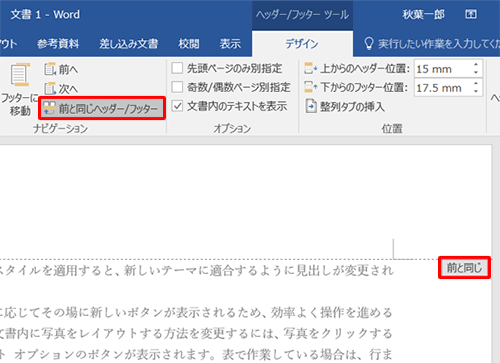
Task: Click the 前へ navigation button
Action: pyautogui.click(x=62, y=69)
